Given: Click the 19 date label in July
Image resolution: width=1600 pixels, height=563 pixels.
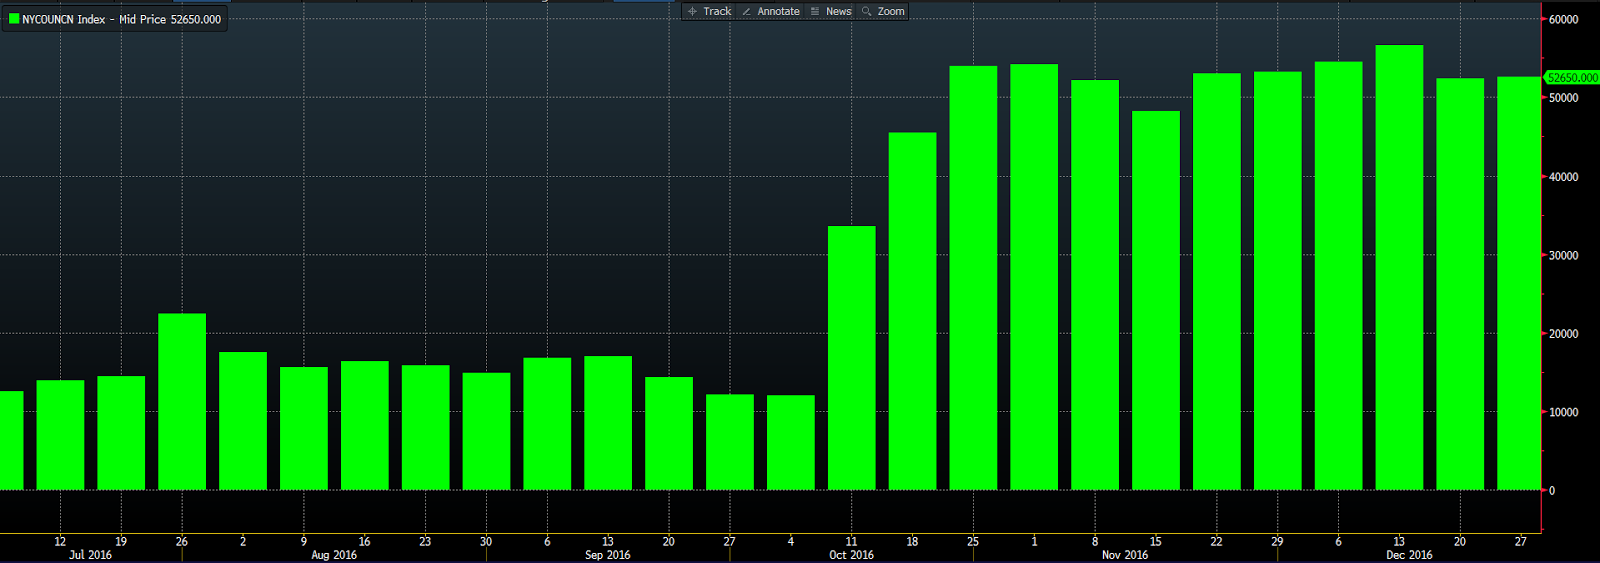Looking at the screenshot, I should pos(121,541).
